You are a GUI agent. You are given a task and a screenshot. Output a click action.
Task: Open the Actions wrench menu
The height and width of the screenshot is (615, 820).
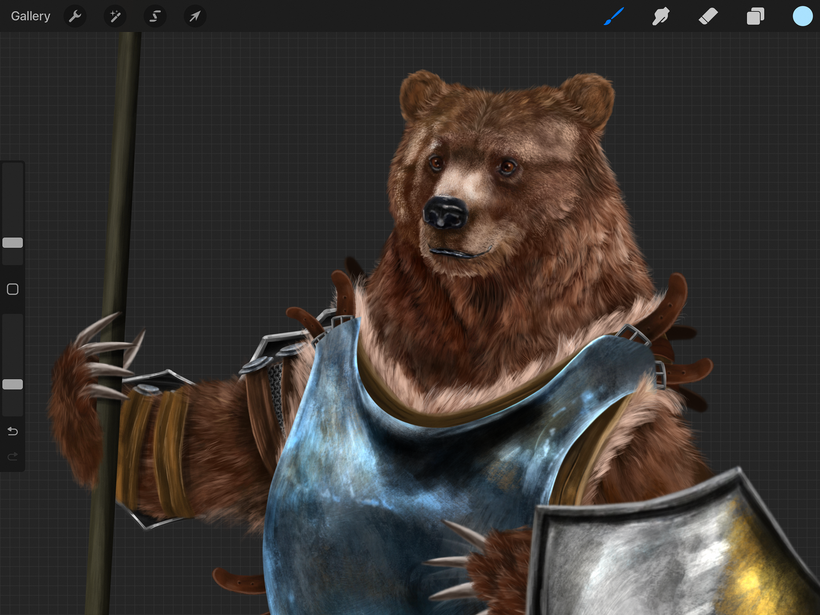coord(75,16)
